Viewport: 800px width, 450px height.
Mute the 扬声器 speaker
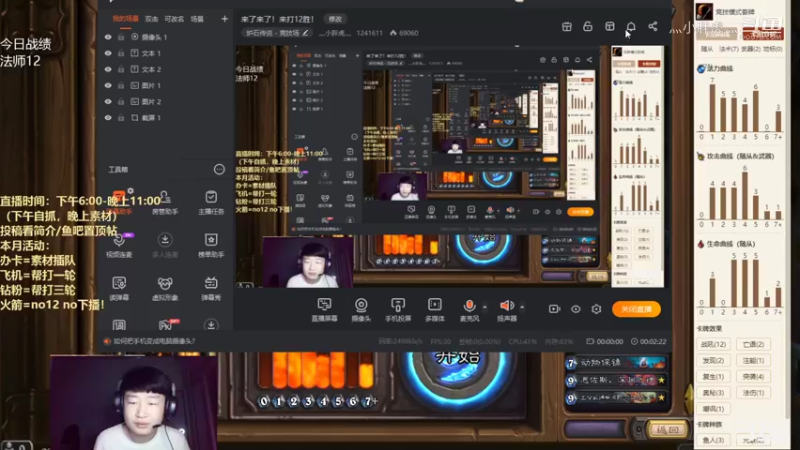tap(507, 310)
